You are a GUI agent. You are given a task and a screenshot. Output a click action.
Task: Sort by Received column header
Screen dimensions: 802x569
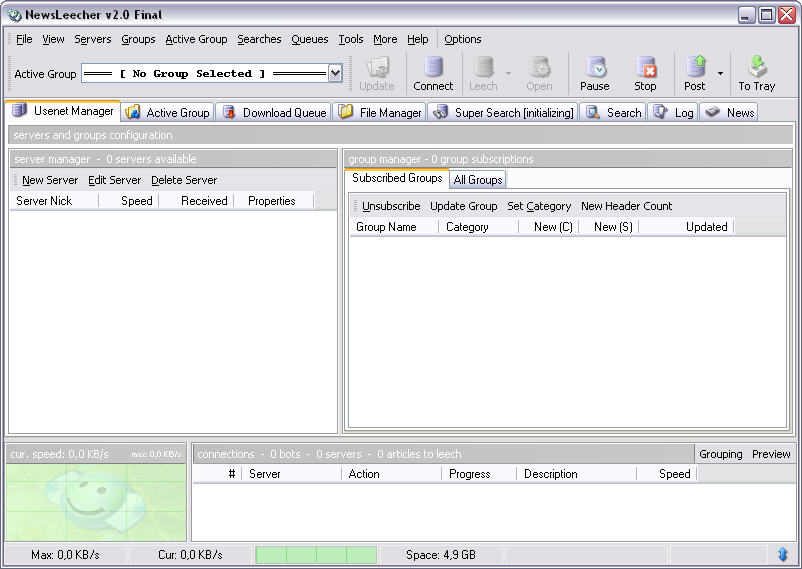coord(196,201)
